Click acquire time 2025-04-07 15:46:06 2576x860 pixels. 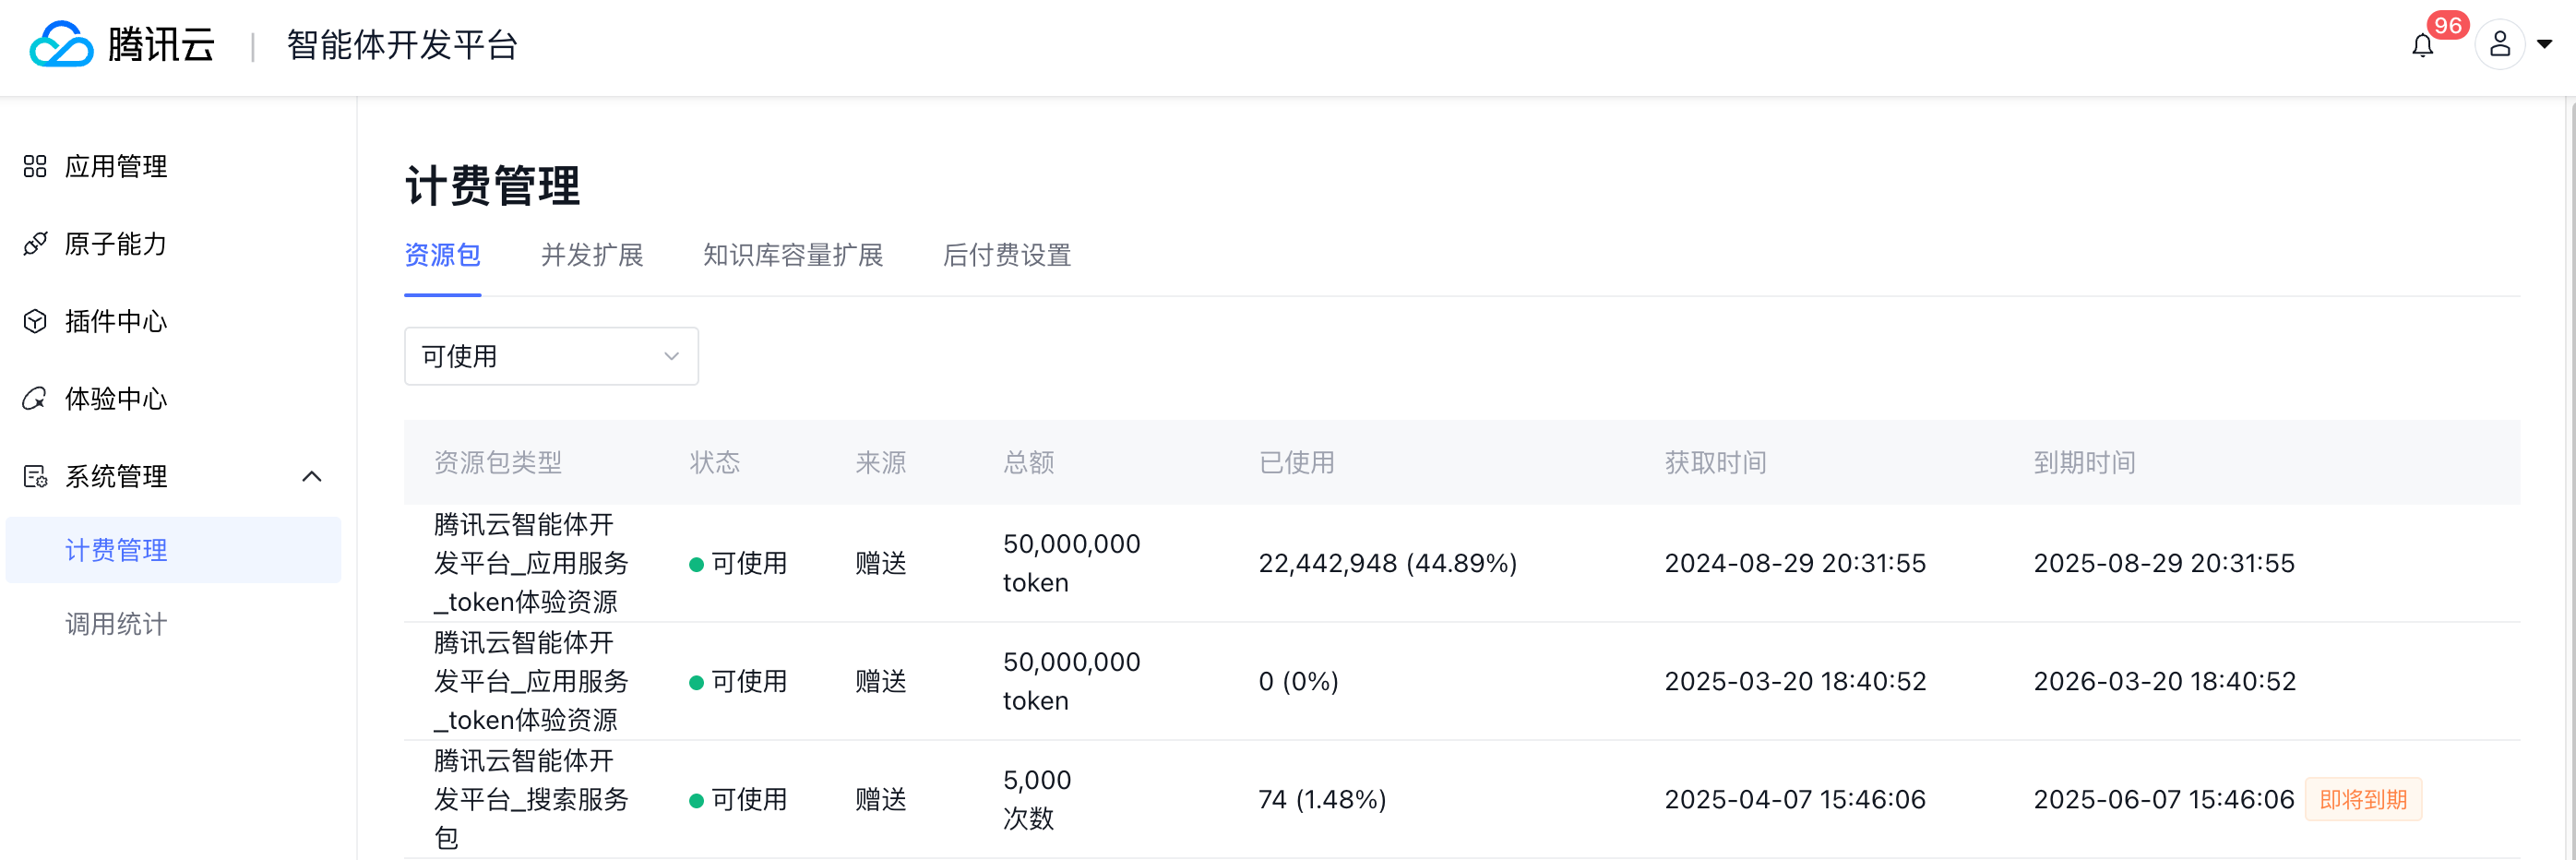click(x=1796, y=799)
